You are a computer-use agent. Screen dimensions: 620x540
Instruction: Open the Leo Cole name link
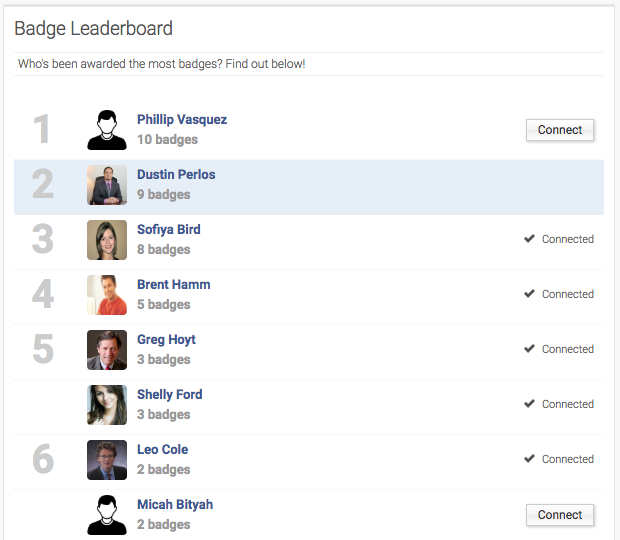[x=163, y=449]
